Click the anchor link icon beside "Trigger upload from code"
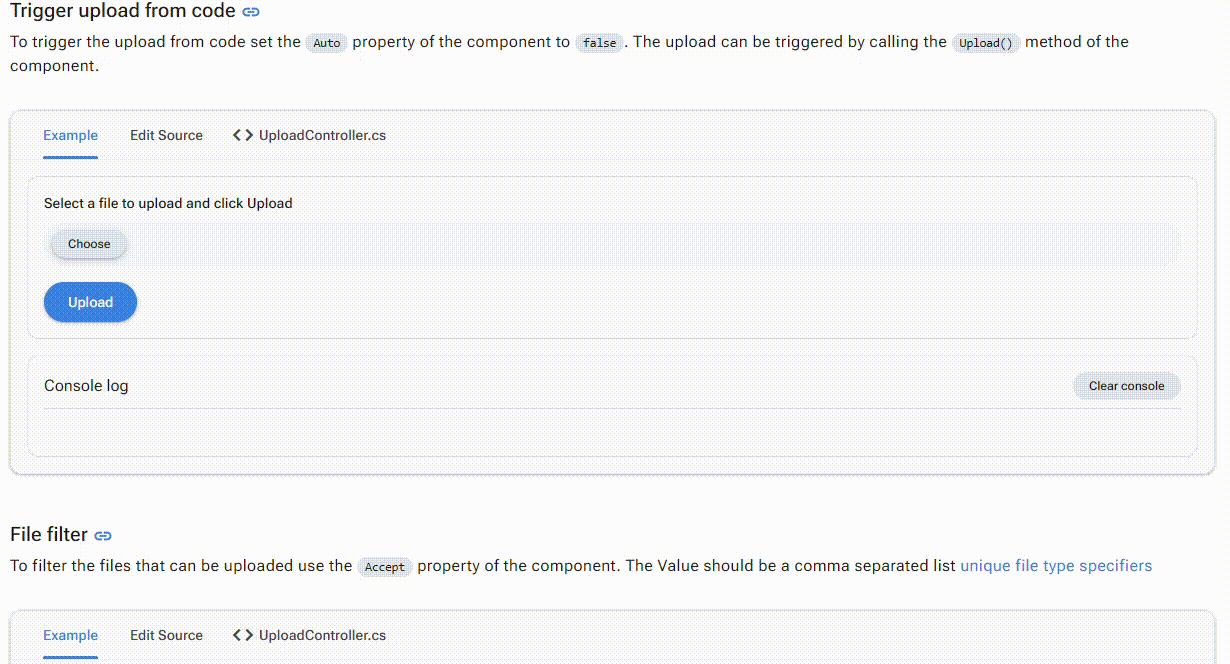This screenshot has width=1230, height=664. click(x=251, y=13)
